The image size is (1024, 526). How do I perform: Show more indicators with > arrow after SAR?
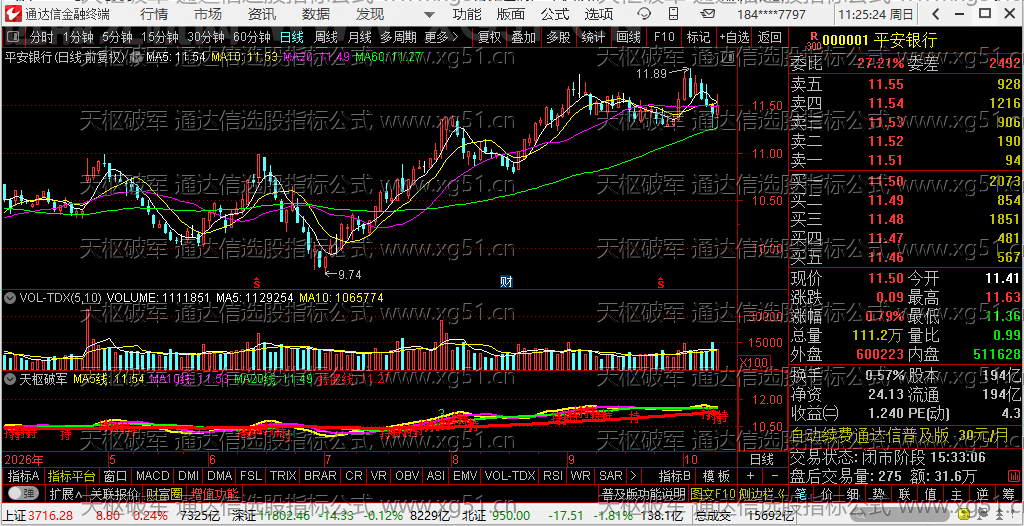tap(632, 476)
